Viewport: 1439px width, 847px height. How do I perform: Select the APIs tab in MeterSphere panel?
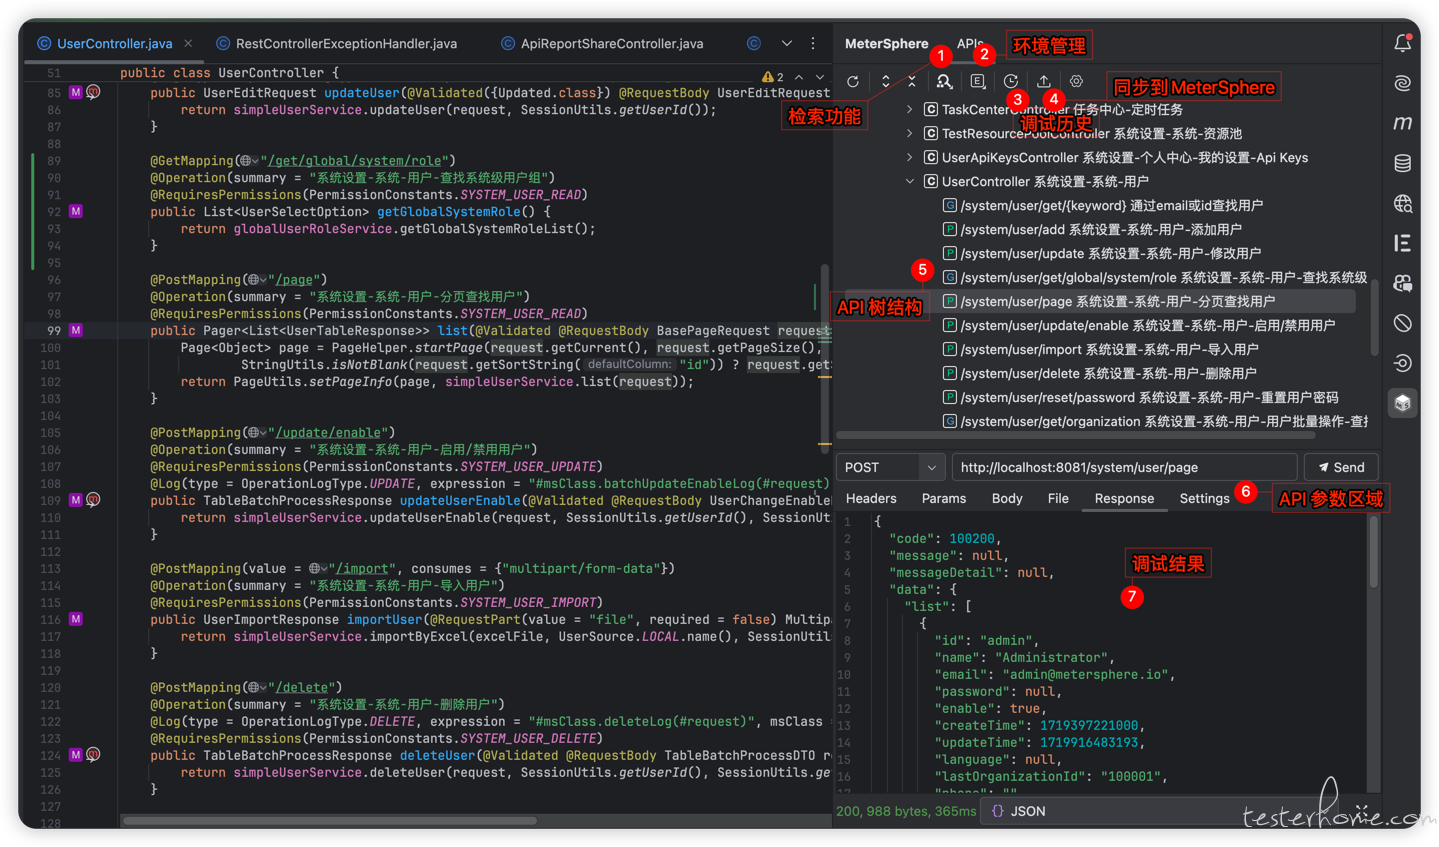pos(969,43)
